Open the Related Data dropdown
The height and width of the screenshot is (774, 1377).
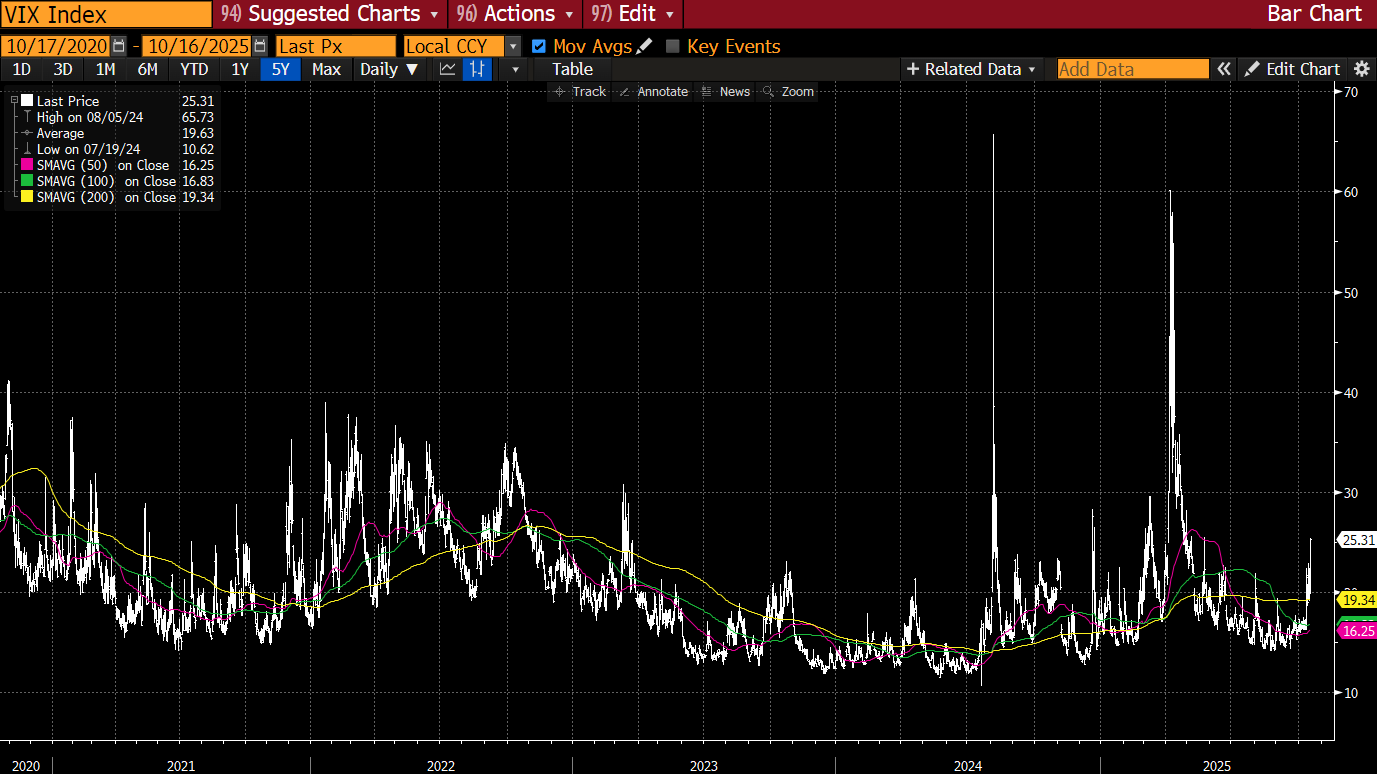pos(972,69)
